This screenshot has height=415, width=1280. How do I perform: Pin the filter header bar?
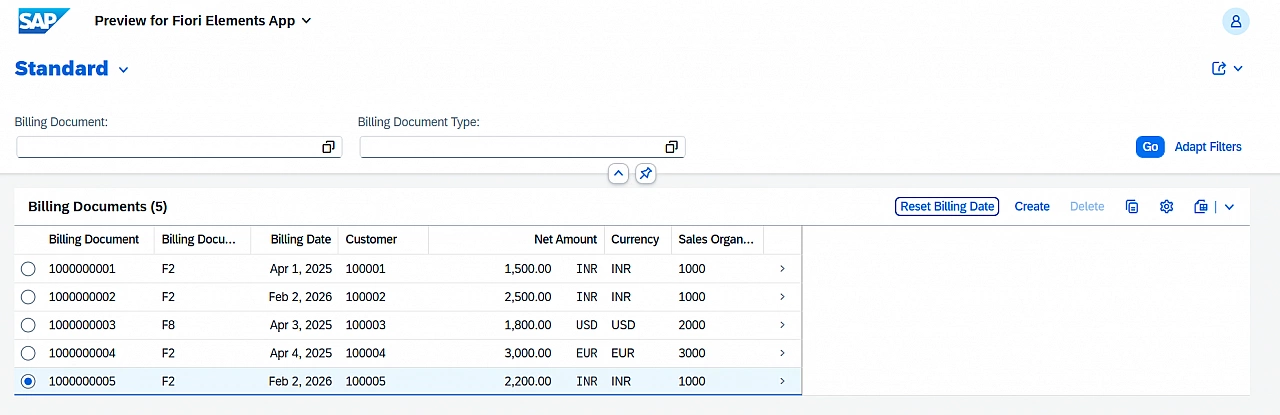(x=646, y=174)
